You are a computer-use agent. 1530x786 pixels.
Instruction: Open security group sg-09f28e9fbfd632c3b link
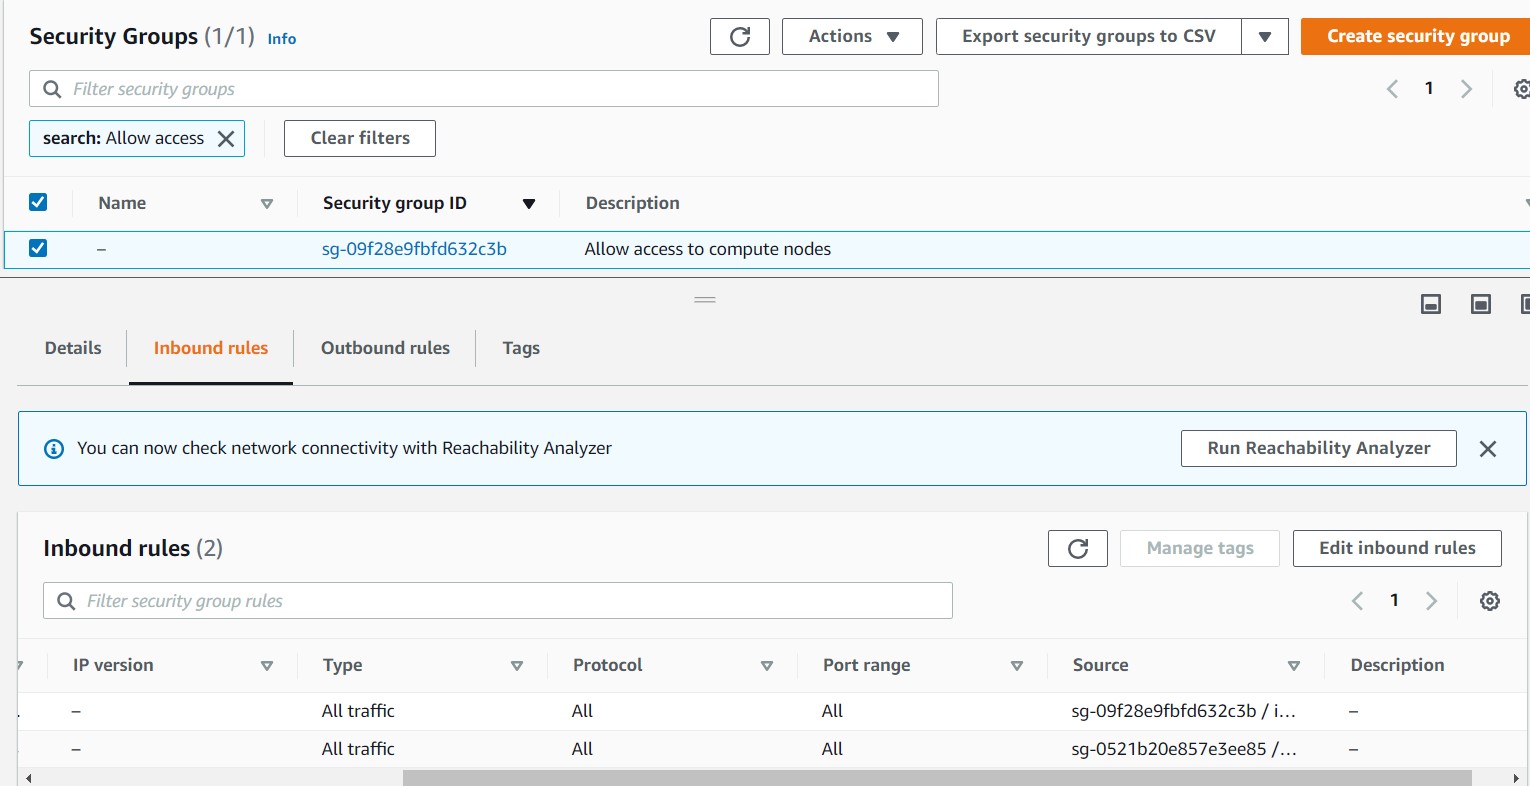coord(413,249)
